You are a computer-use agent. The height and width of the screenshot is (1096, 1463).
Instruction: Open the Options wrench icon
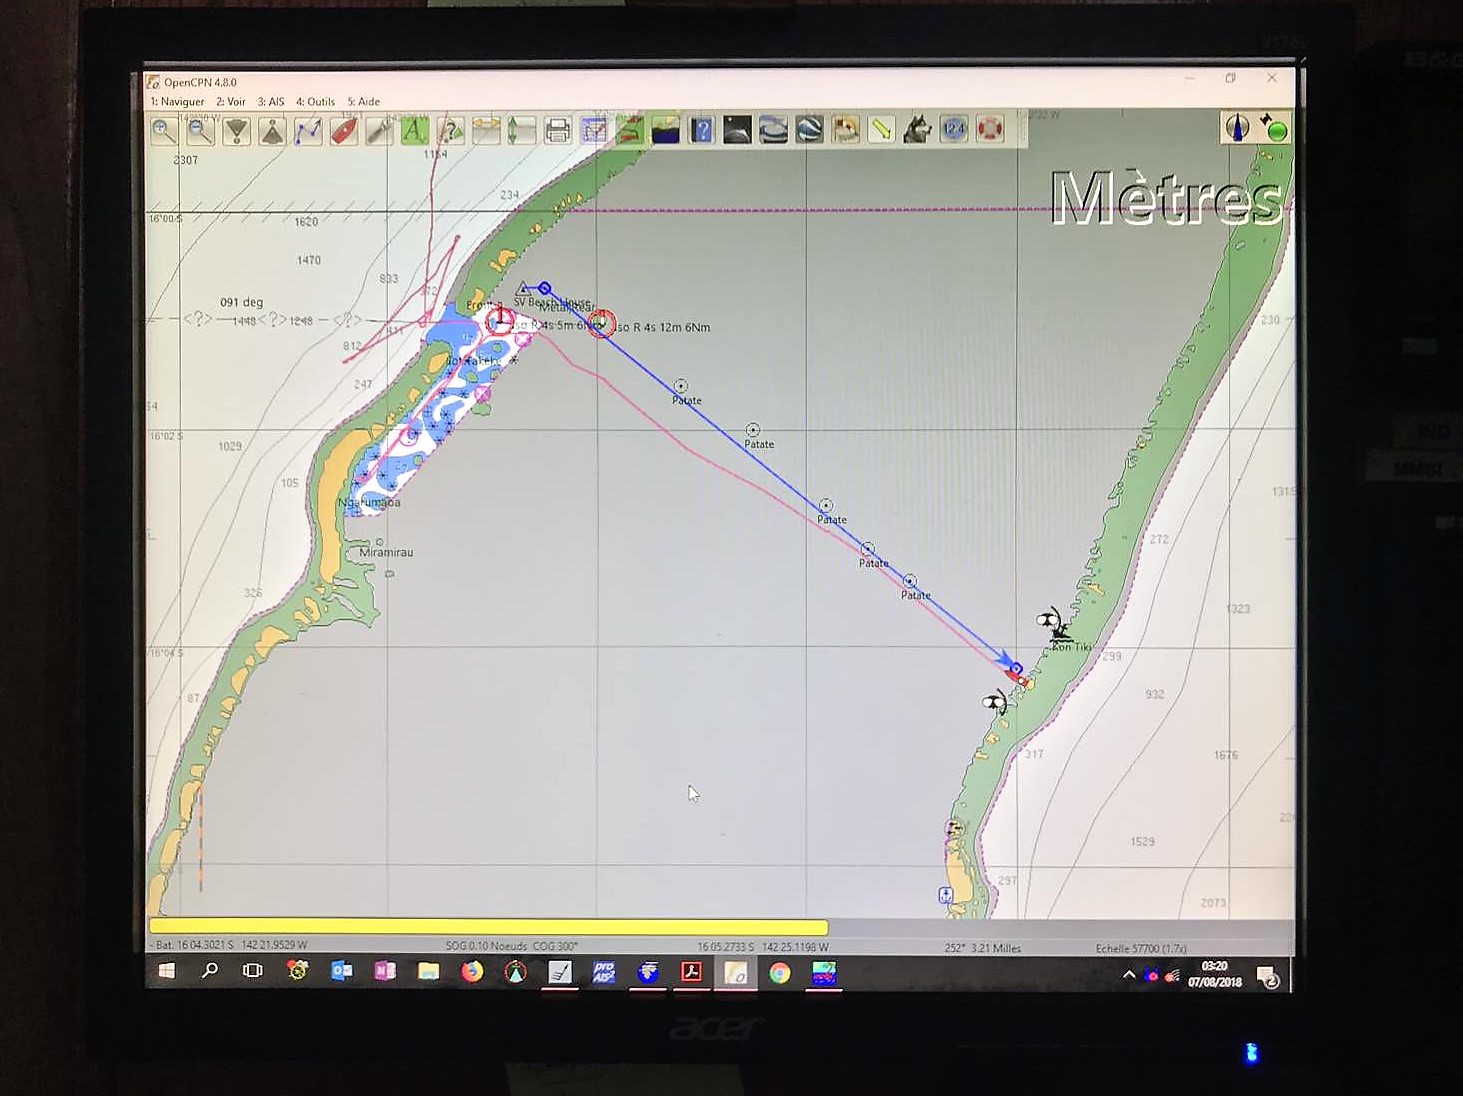(379, 131)
